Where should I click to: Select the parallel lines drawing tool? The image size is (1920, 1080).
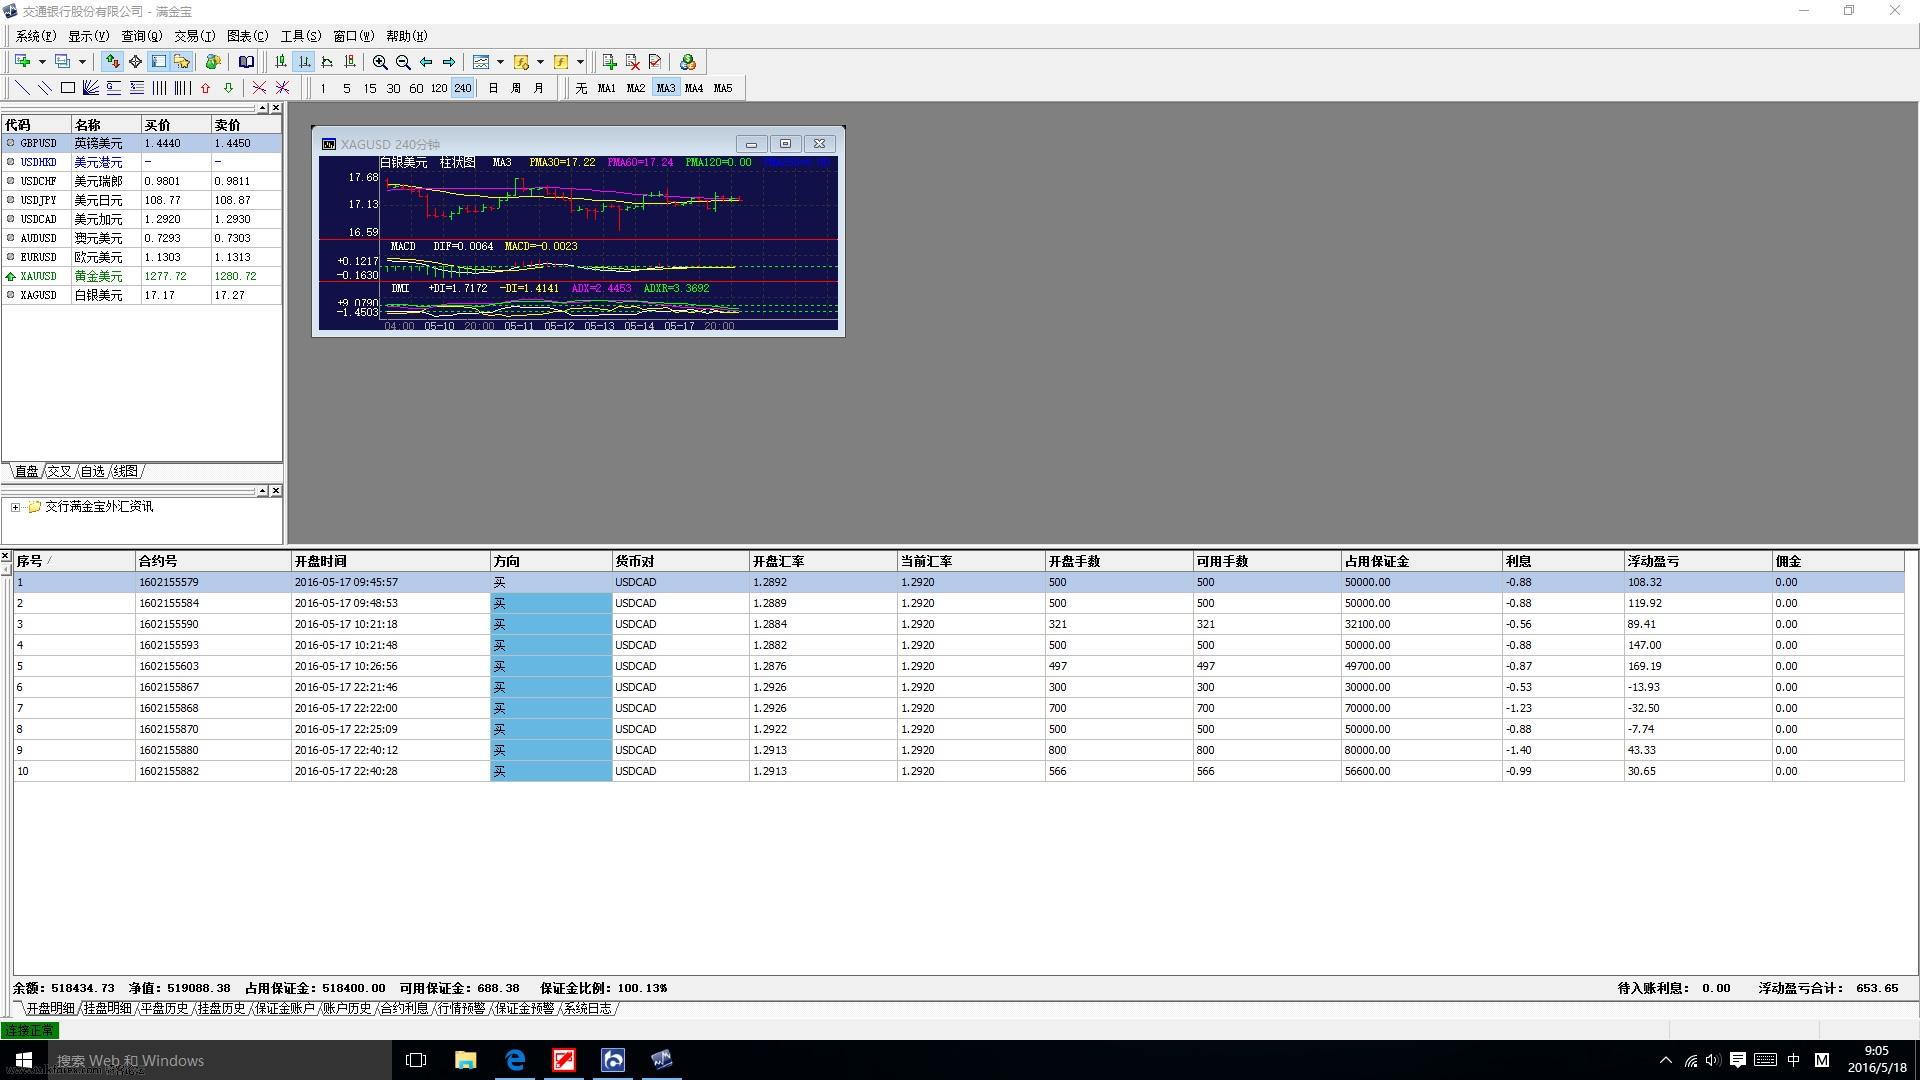pos(45,88)
